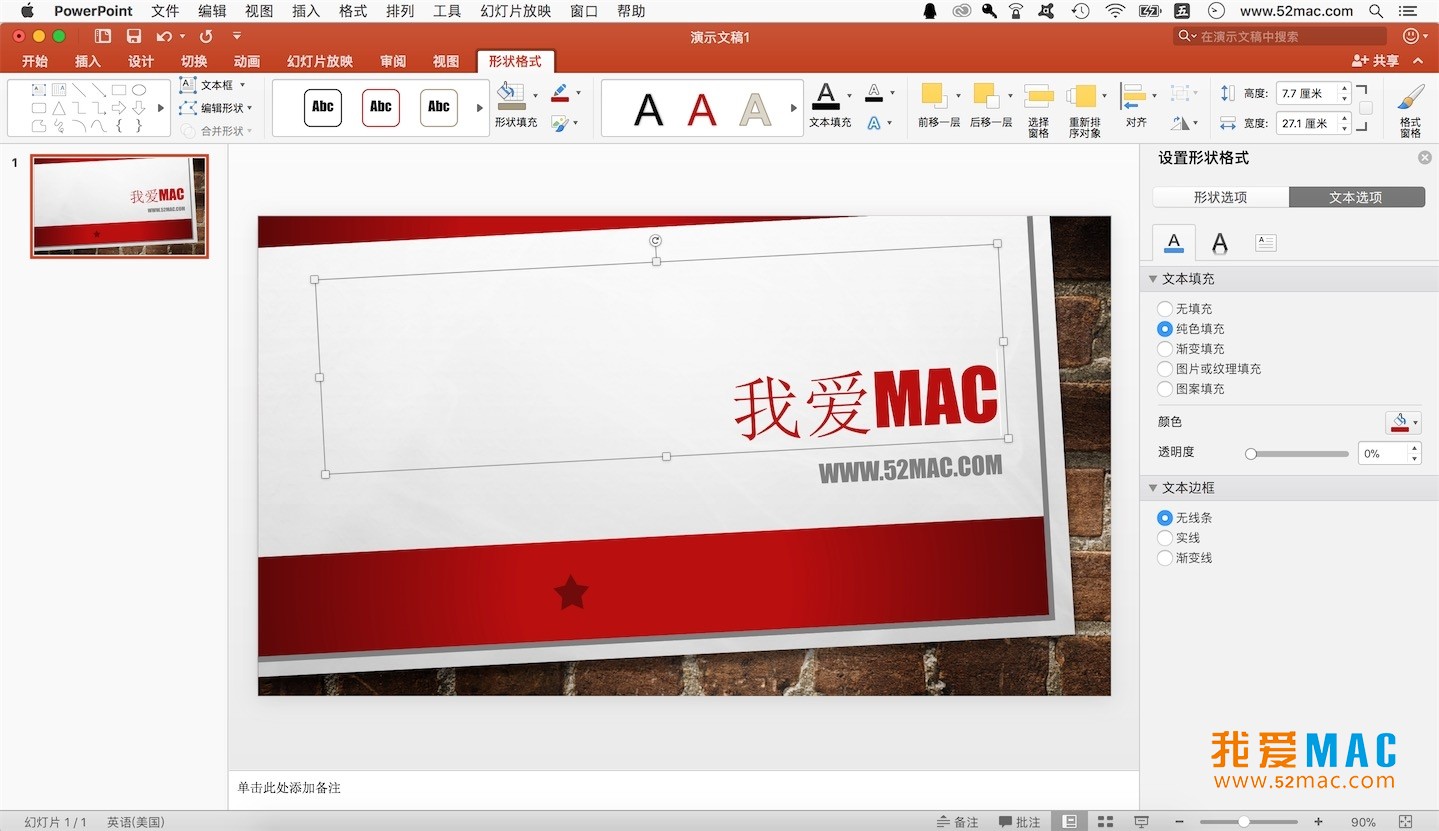
Task: Select the Textbox layout tab icon in pane
Action: click(1265, 242)
